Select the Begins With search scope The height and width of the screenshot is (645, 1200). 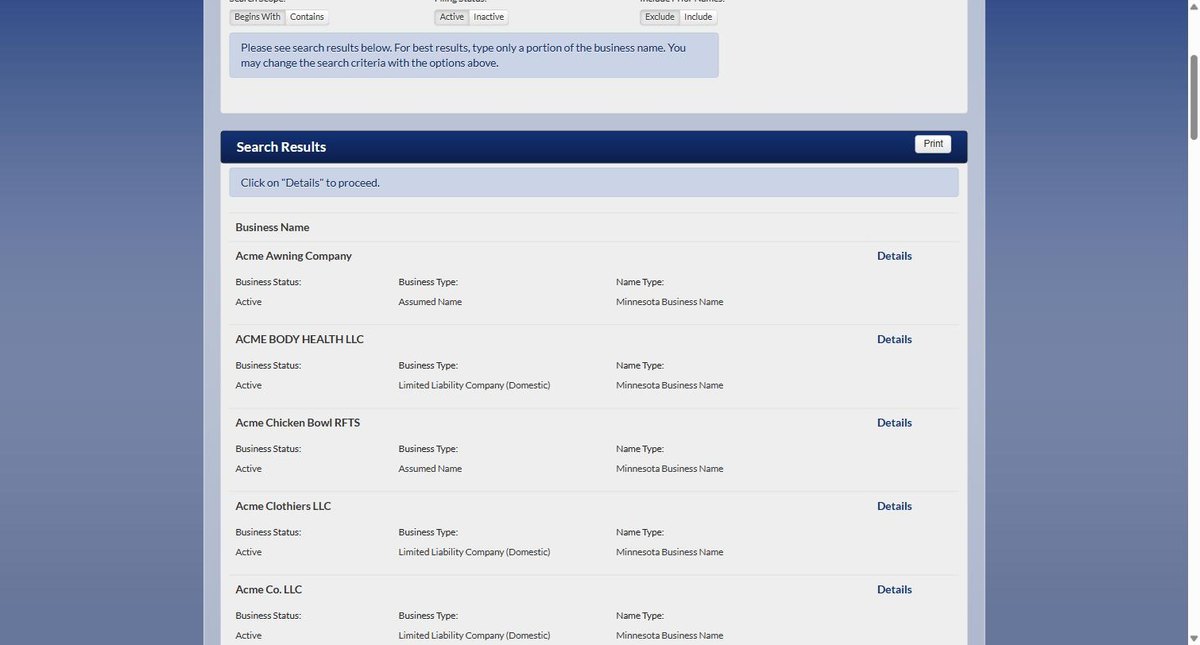coord(257,17)
